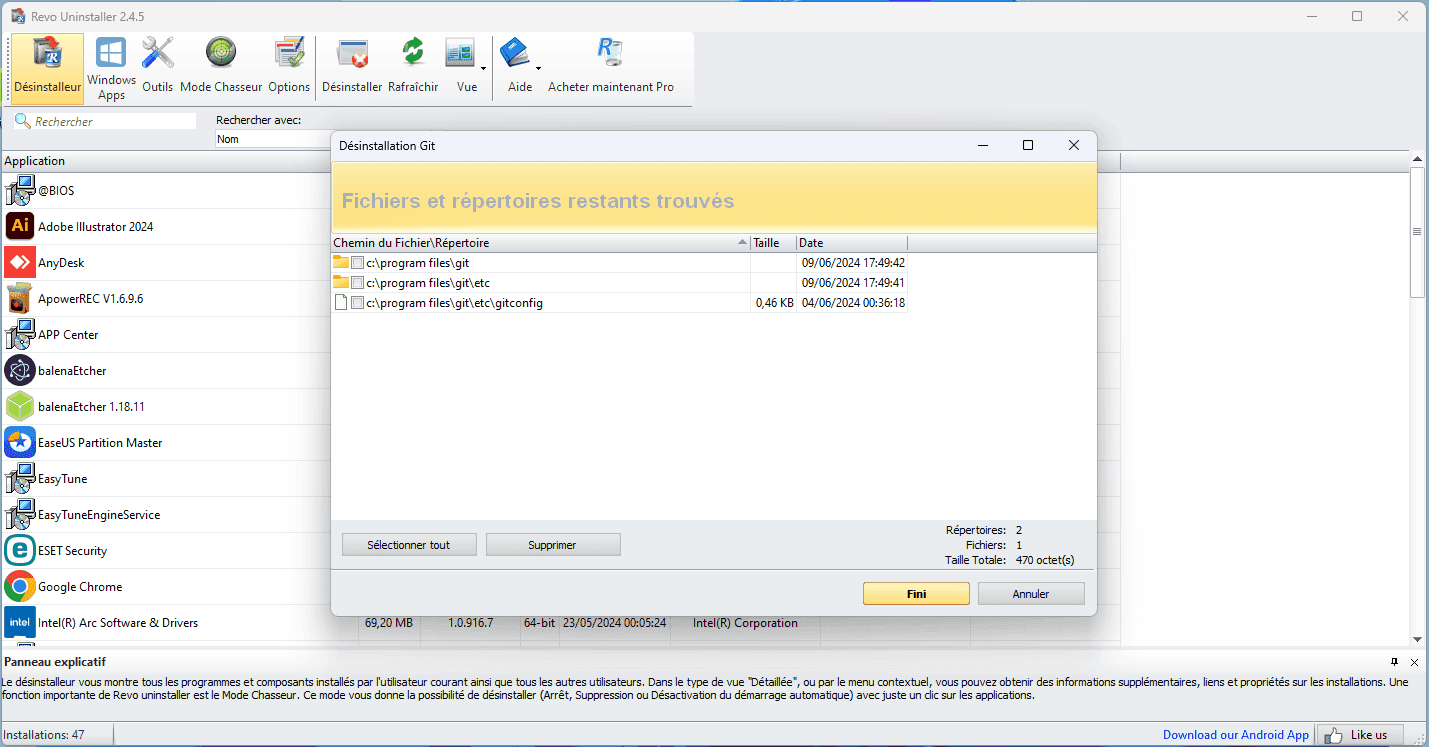Select the Adobe Illustrator 2024 icon
The image size is (1429, 747).
(x=20, y=226)
